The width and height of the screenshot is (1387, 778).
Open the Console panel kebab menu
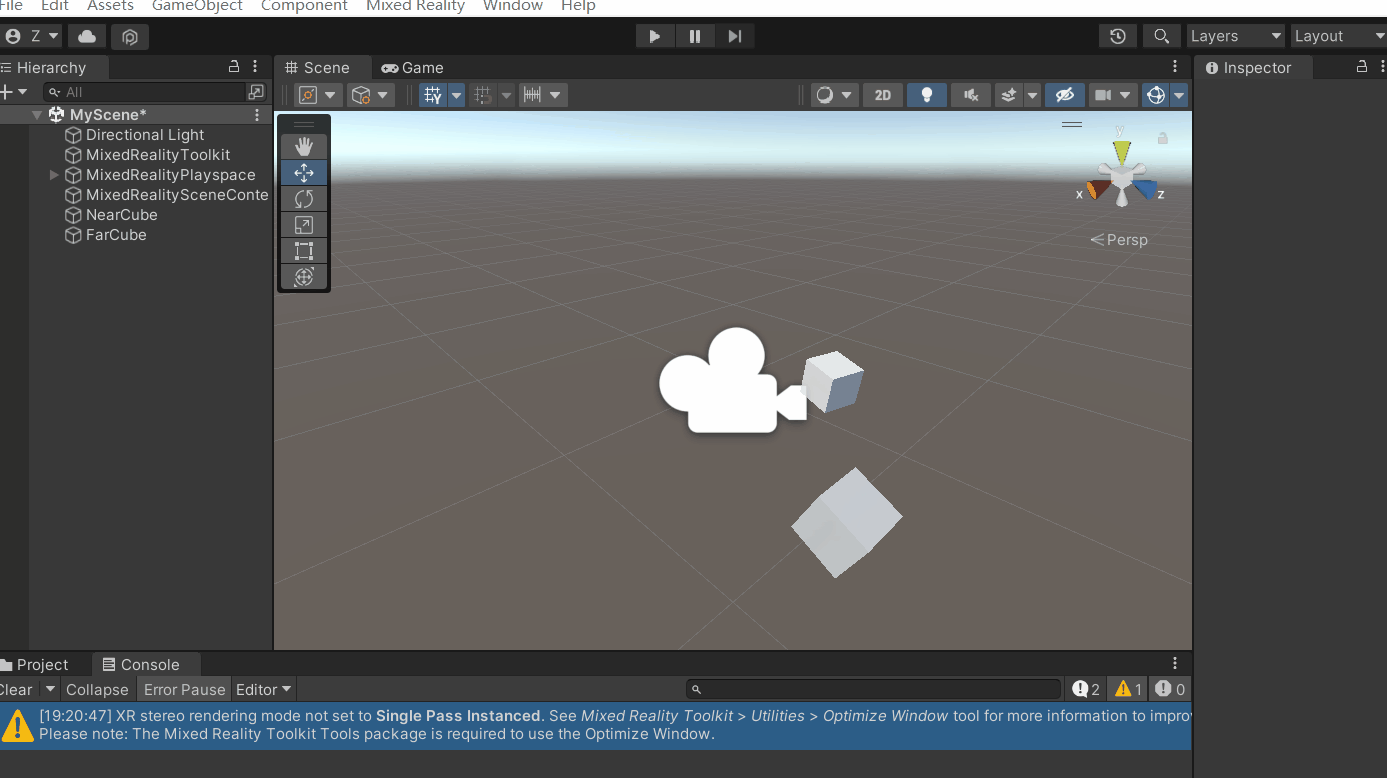point(1175,664)
